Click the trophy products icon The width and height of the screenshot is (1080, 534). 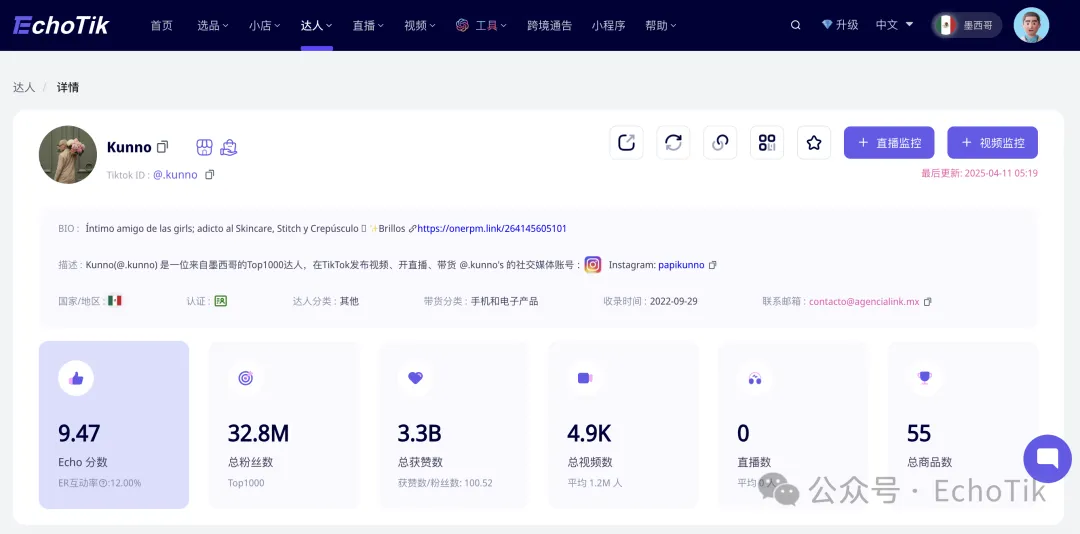924,377
